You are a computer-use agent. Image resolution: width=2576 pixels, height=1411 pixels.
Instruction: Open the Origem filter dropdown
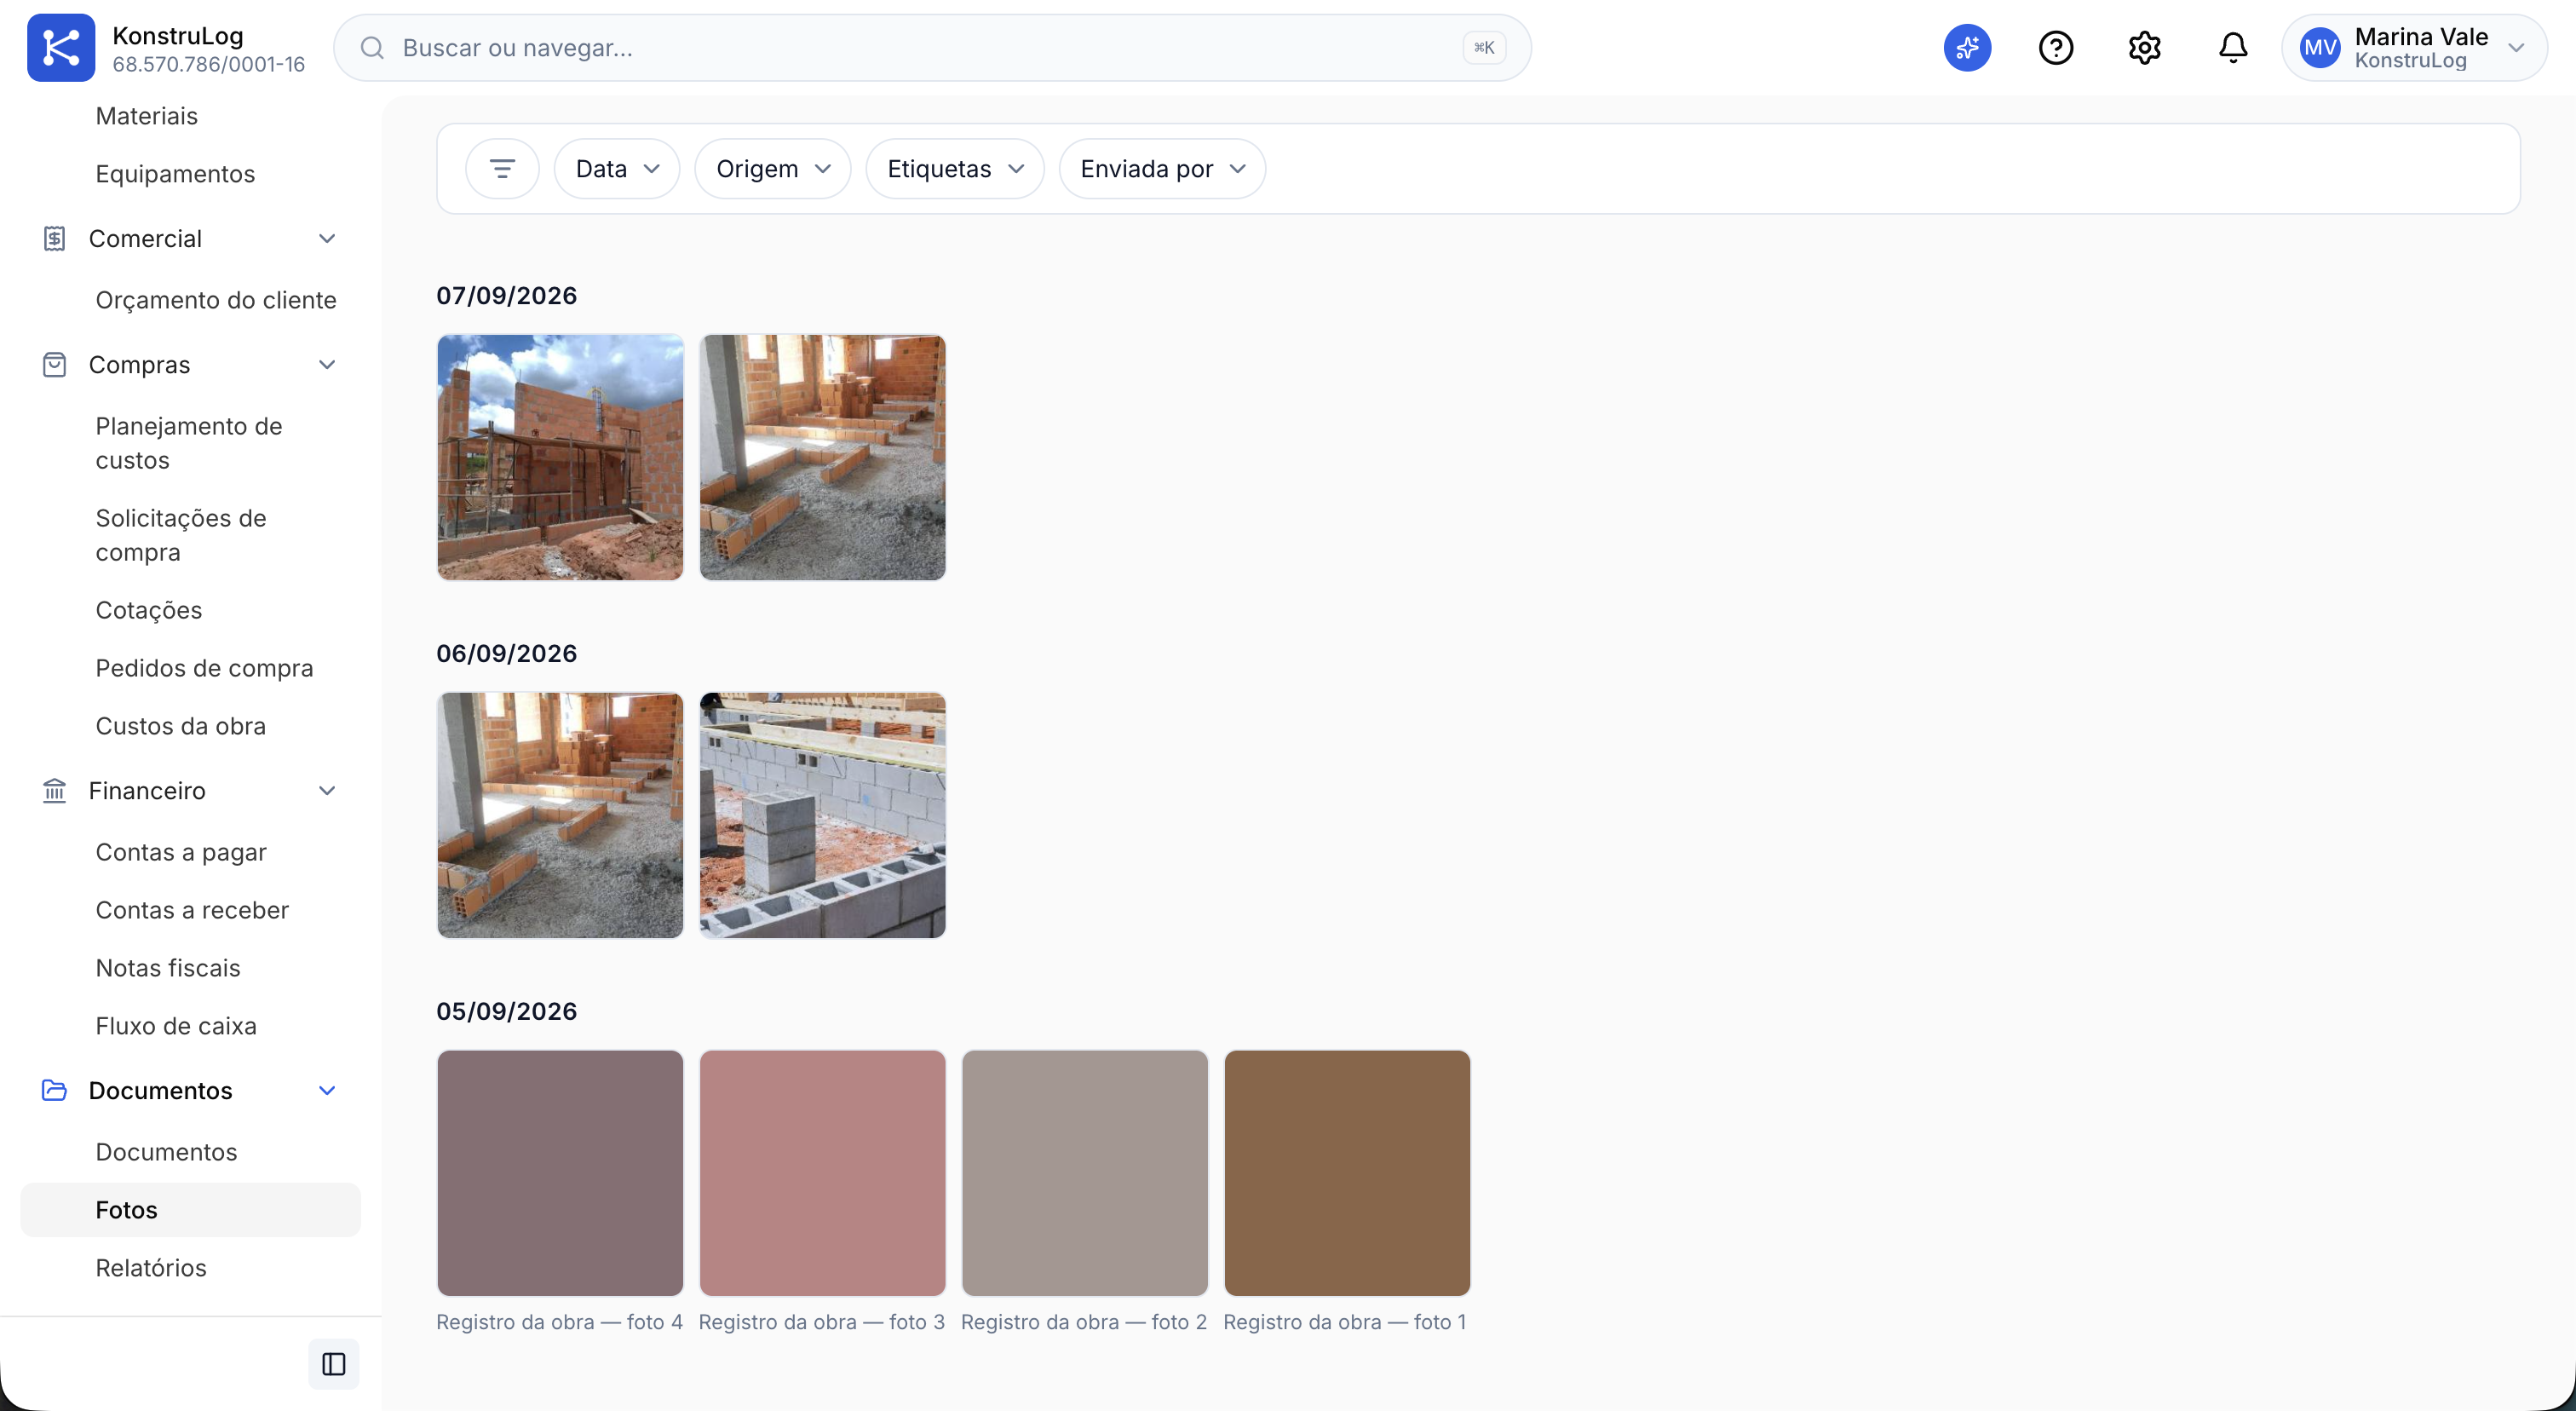[773, 169]
